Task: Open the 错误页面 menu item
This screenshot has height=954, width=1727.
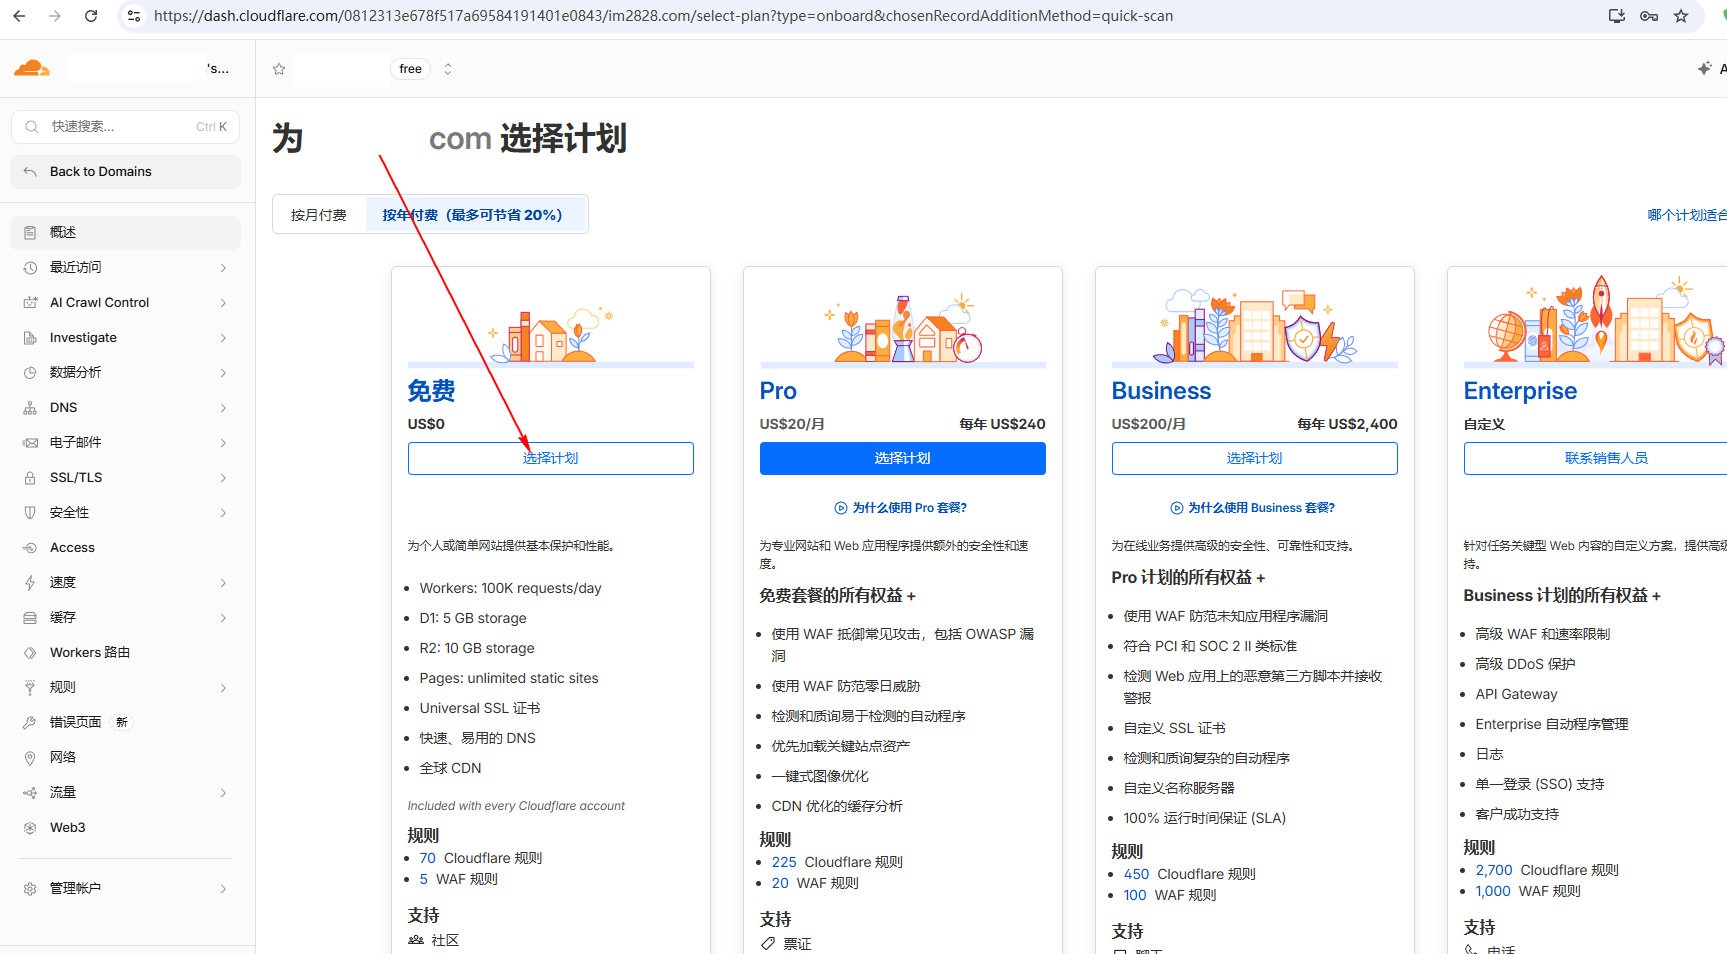Action: point(125,722)
